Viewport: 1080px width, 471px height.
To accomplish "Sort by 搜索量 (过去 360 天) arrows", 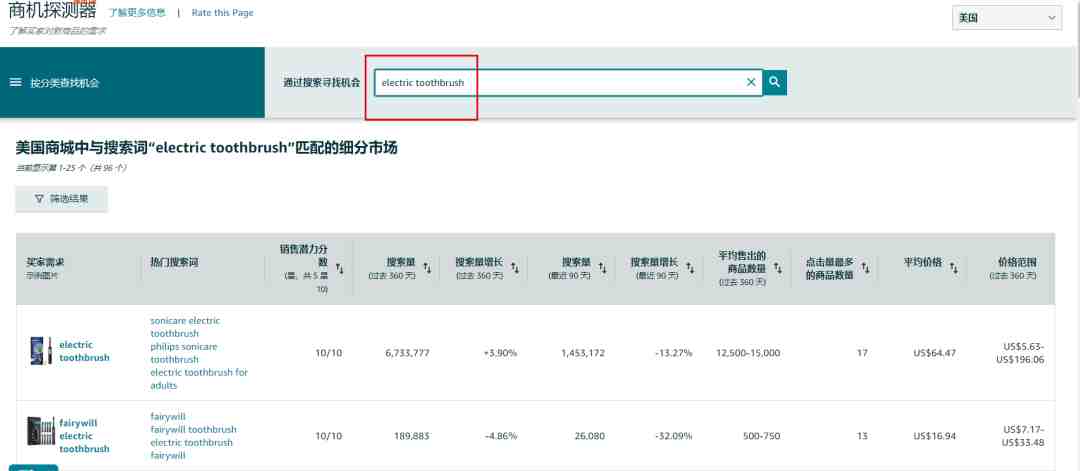I will [427, 268].
